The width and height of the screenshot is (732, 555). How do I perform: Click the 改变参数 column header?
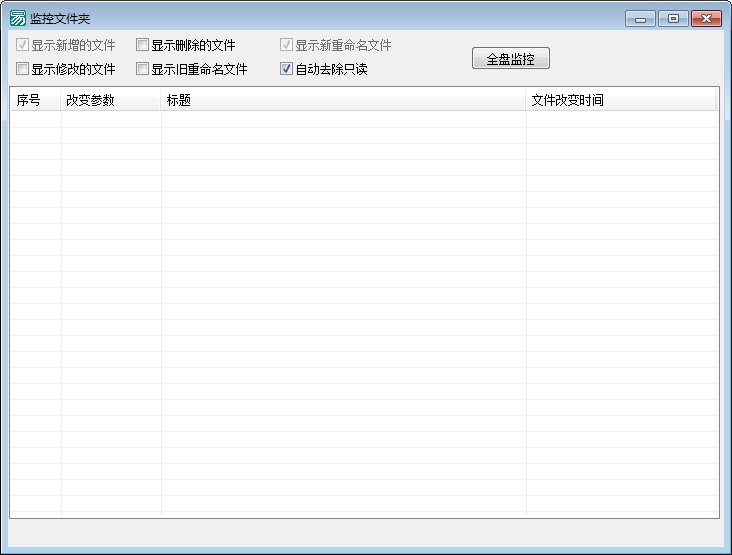111,100
